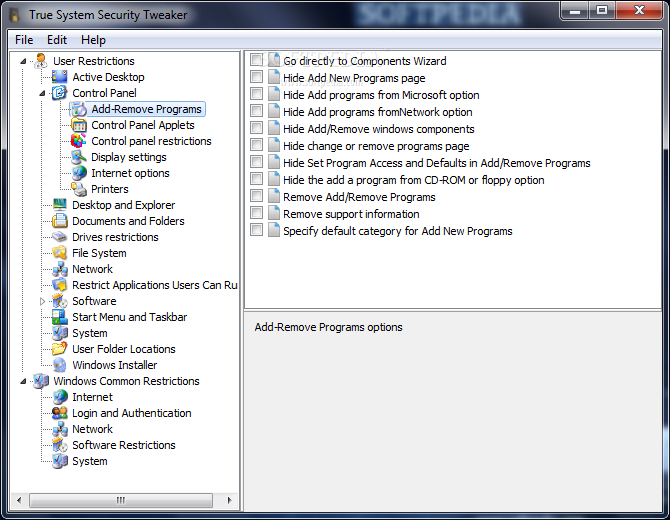The image size is (670, 520).
Task: Check Hide change or remove programs page
Action: pos(256,145)
